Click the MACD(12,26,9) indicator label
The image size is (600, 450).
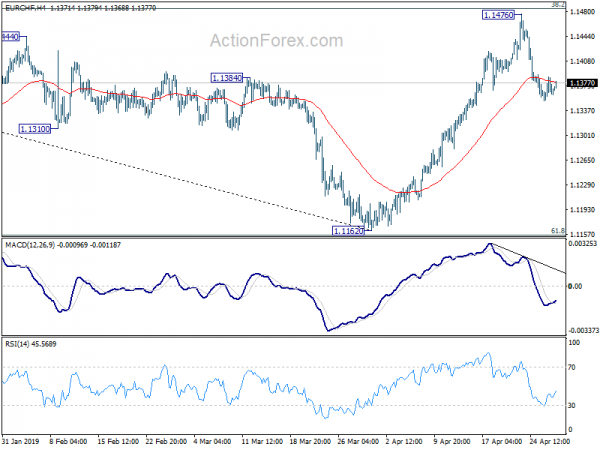(30, 245)
